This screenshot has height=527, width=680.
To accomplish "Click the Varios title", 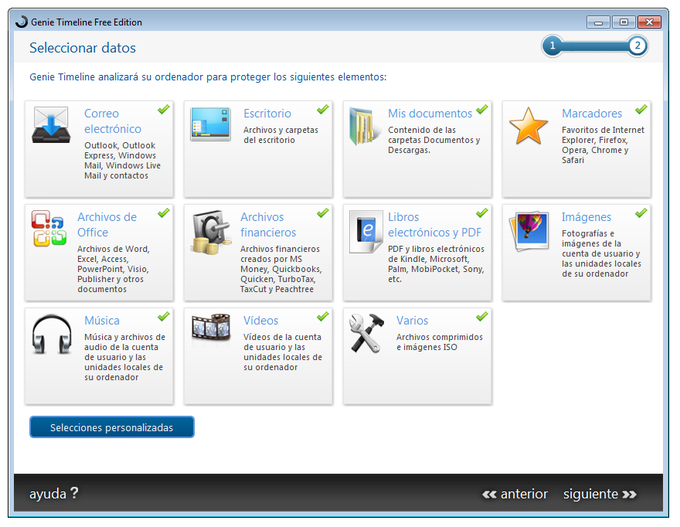I will [x=412, y=321].
